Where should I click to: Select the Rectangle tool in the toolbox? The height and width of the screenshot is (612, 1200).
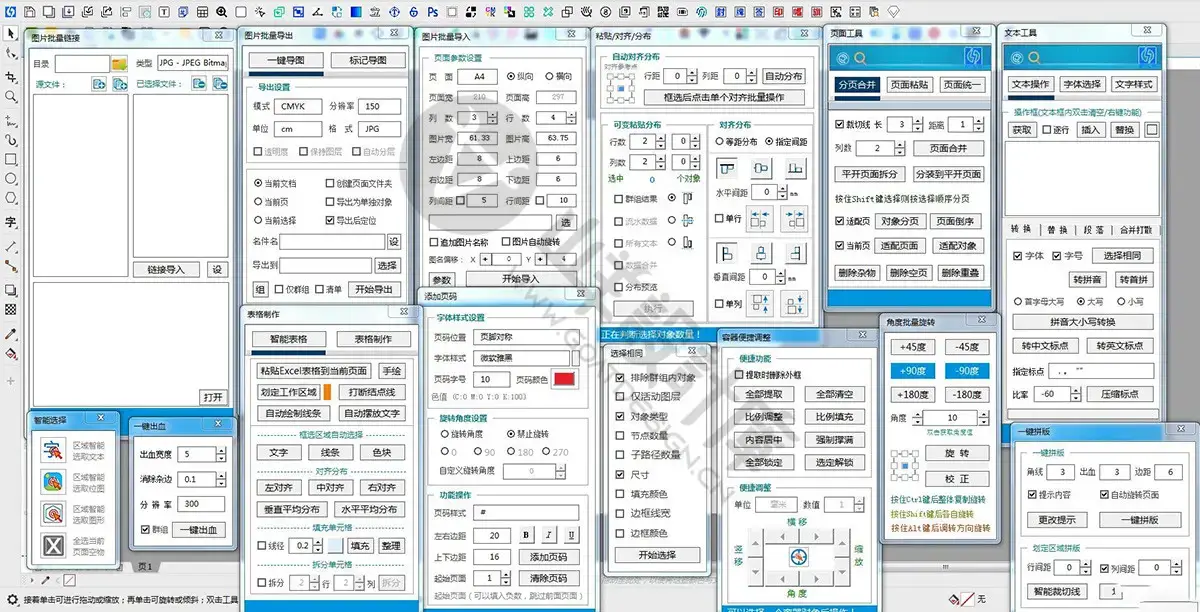11,159
